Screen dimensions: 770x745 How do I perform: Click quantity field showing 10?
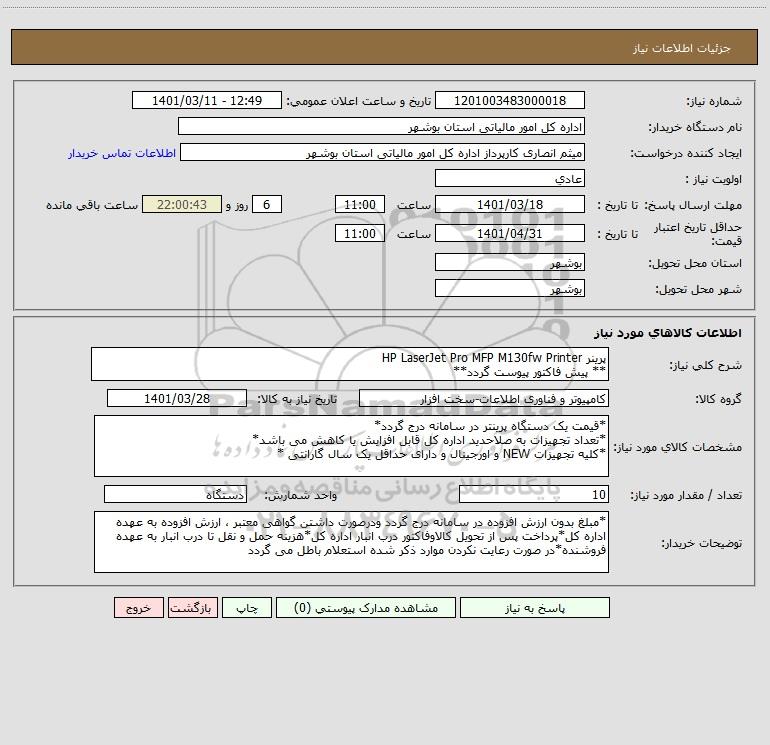coord(534,495)
